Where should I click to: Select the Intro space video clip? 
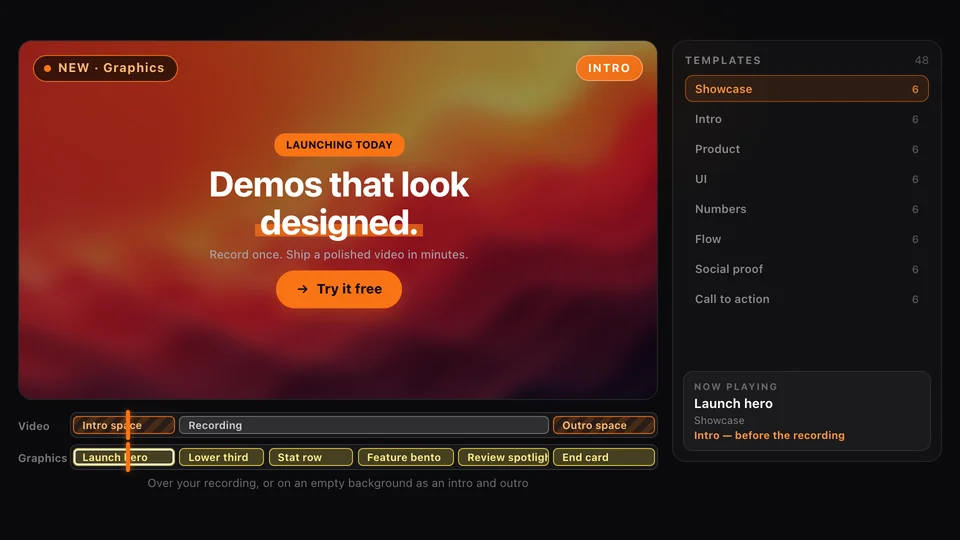click(x=124, y=425)
